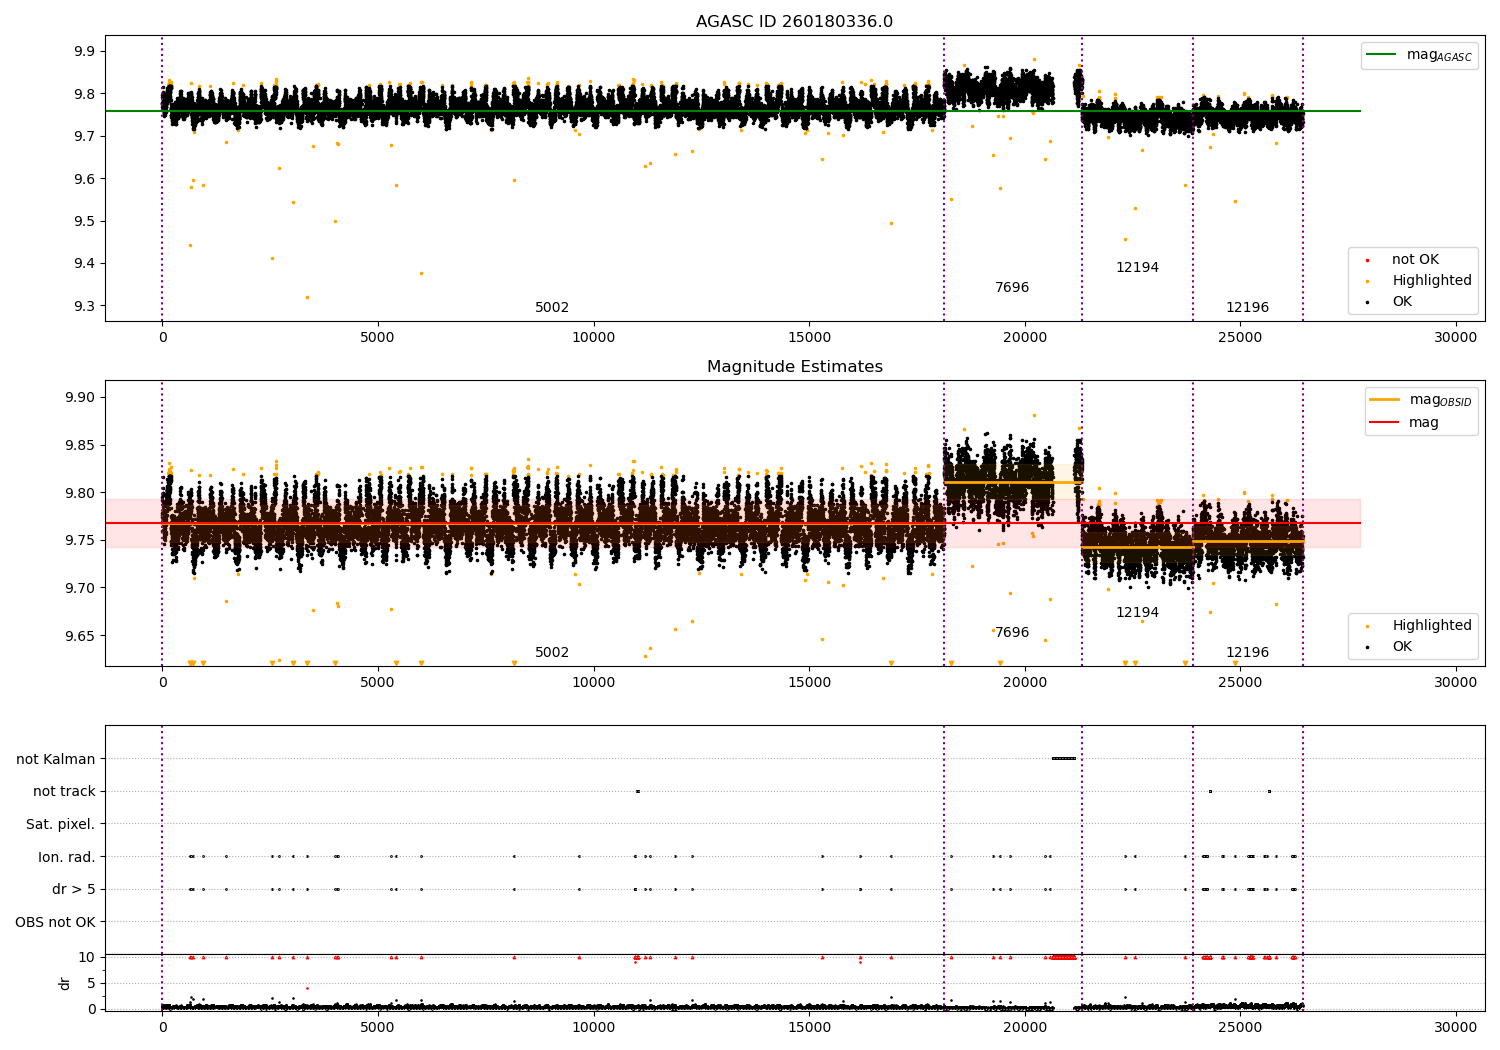Click OBSID label 5002 in the Magnitude Estimates plot
The image size is (1500, 1050).
tap(552, 653)
